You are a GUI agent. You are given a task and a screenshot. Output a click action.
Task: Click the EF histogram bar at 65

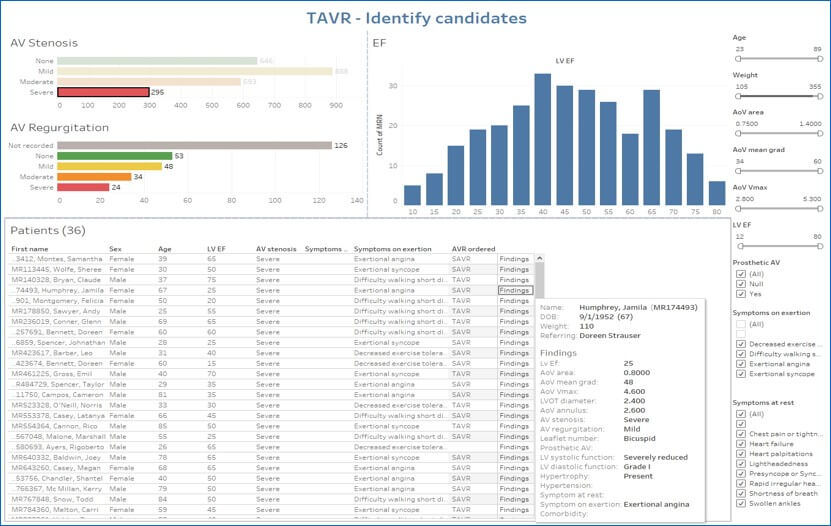coord(651,147)
